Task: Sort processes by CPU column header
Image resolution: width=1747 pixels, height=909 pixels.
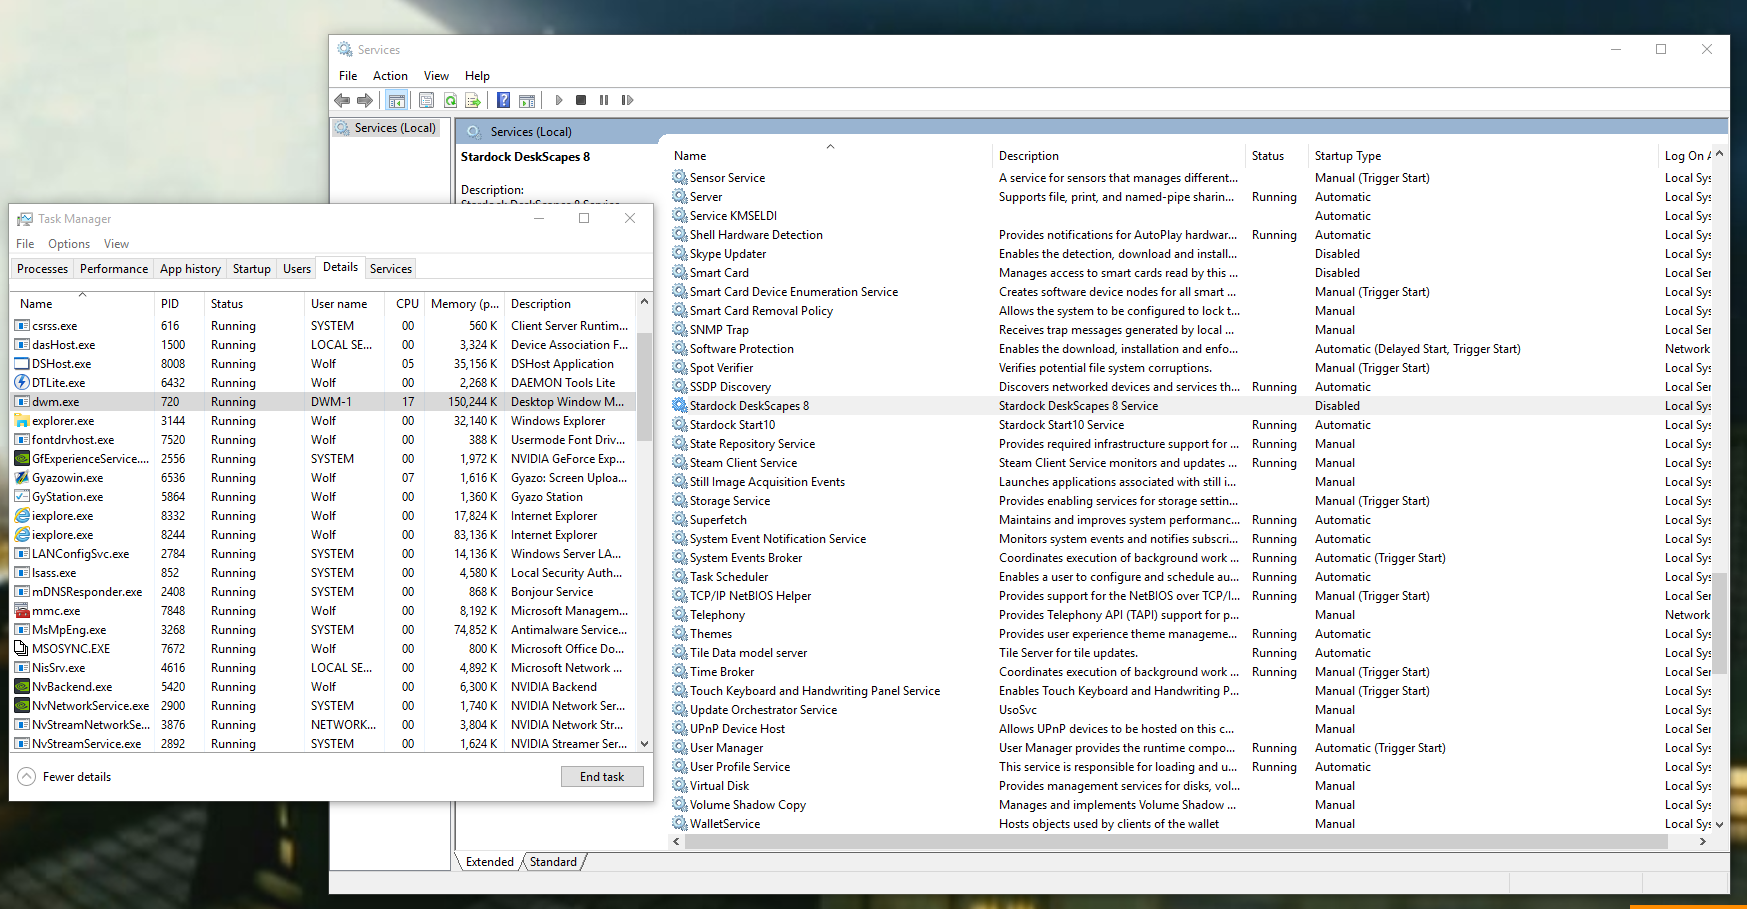Action: click(x=407, y=304)
